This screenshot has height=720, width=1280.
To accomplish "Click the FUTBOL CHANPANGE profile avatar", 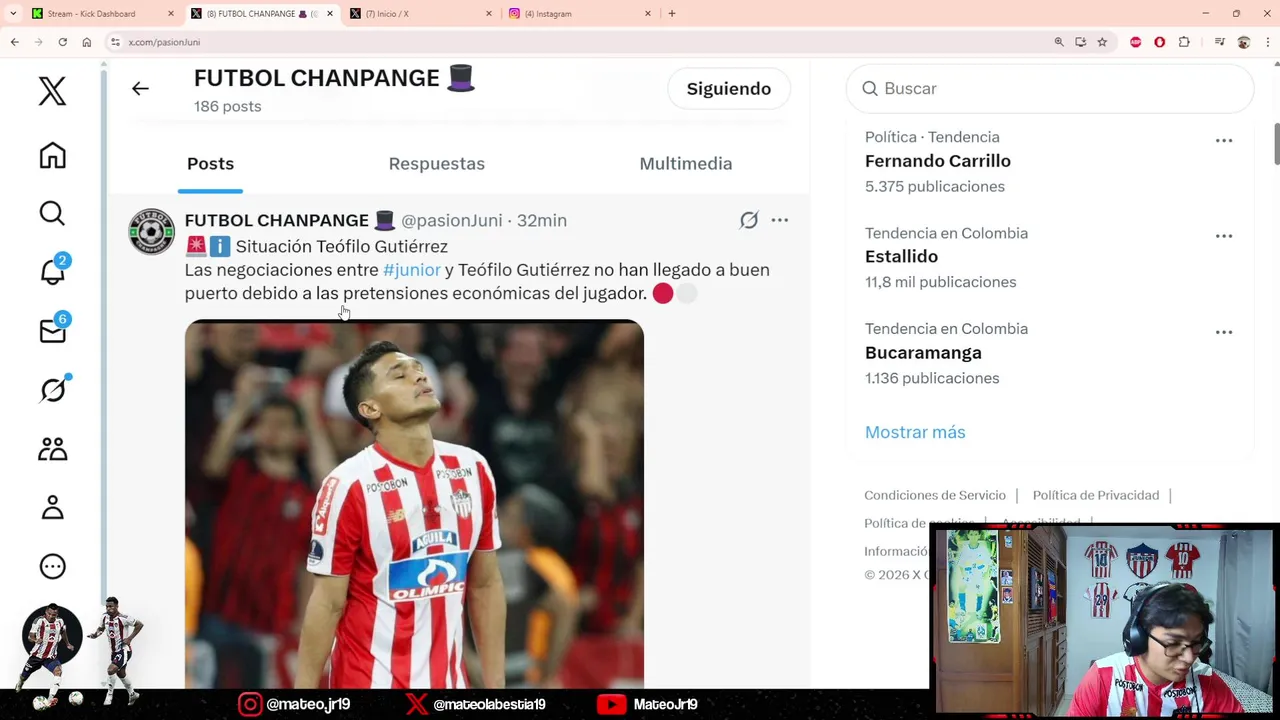I will click(152, 232).
